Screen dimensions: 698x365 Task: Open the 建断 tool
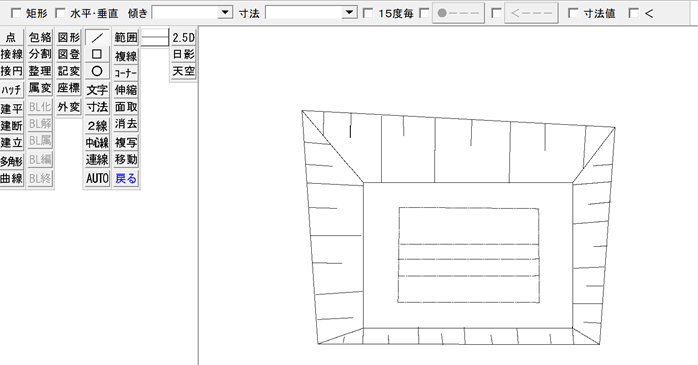(x=11, y=126)
